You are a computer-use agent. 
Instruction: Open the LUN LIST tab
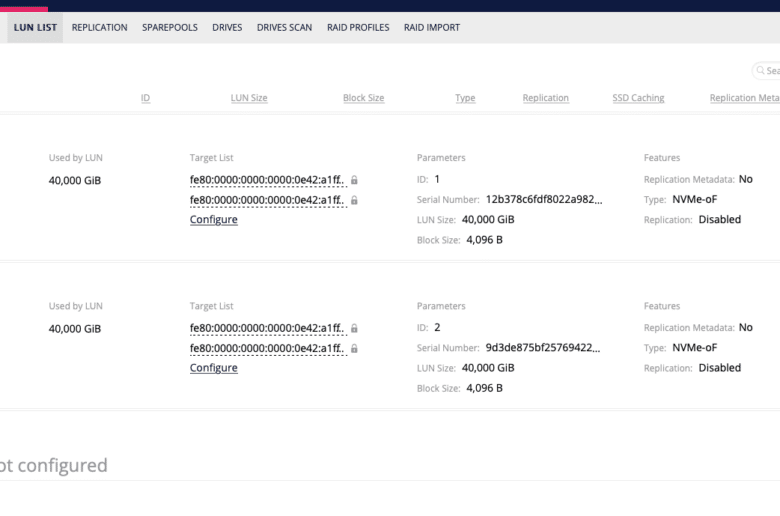pos(35,27)
